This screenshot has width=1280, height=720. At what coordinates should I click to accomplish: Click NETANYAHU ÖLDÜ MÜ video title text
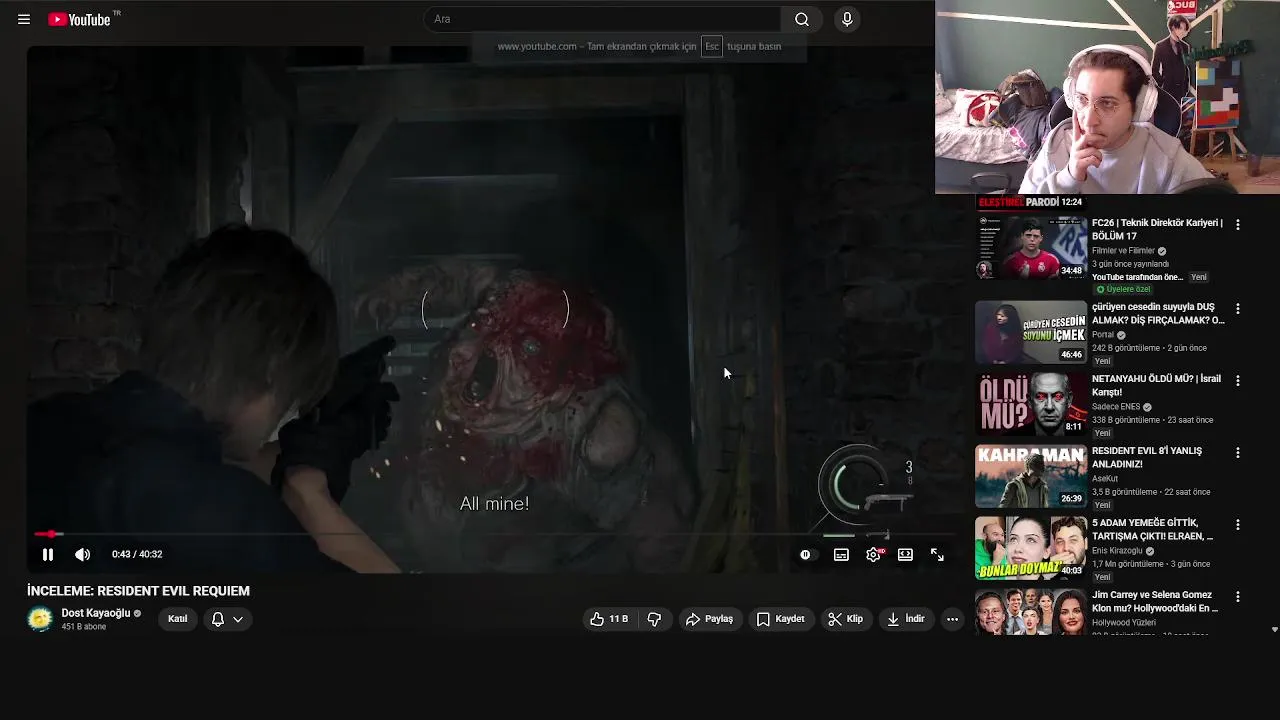click(x=1156, y=385)
